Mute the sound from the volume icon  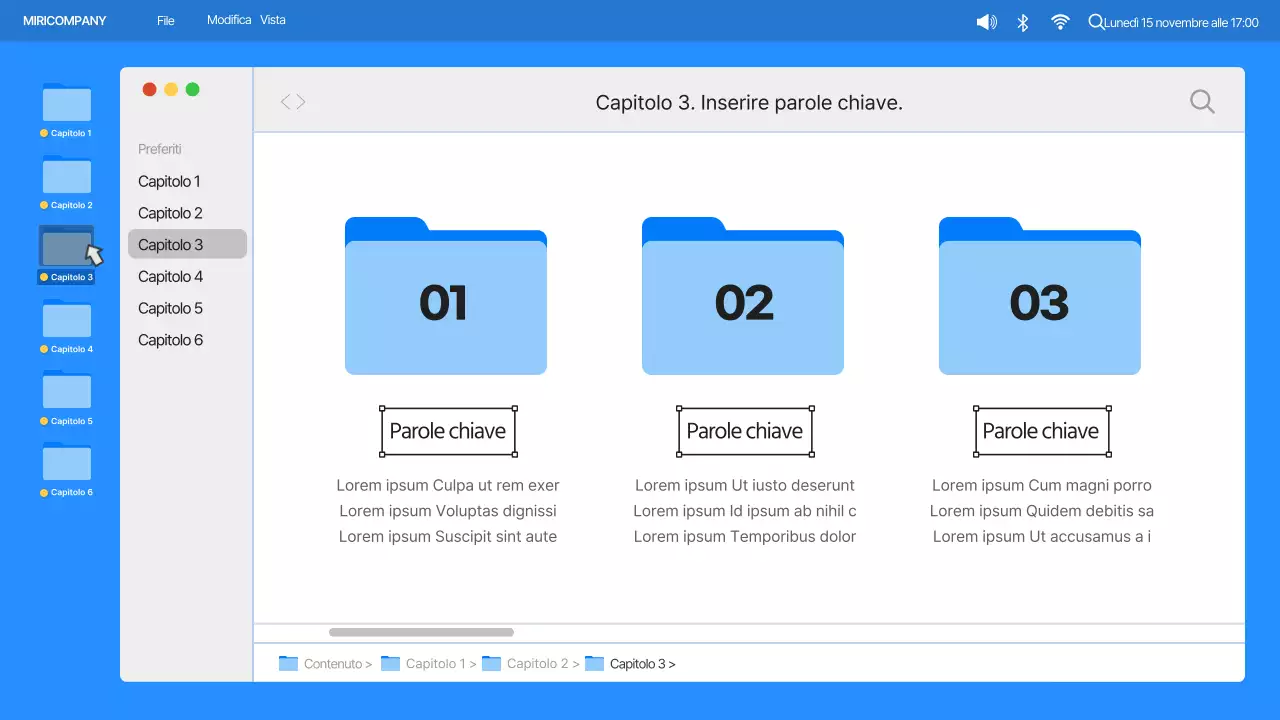click(985, 21)
